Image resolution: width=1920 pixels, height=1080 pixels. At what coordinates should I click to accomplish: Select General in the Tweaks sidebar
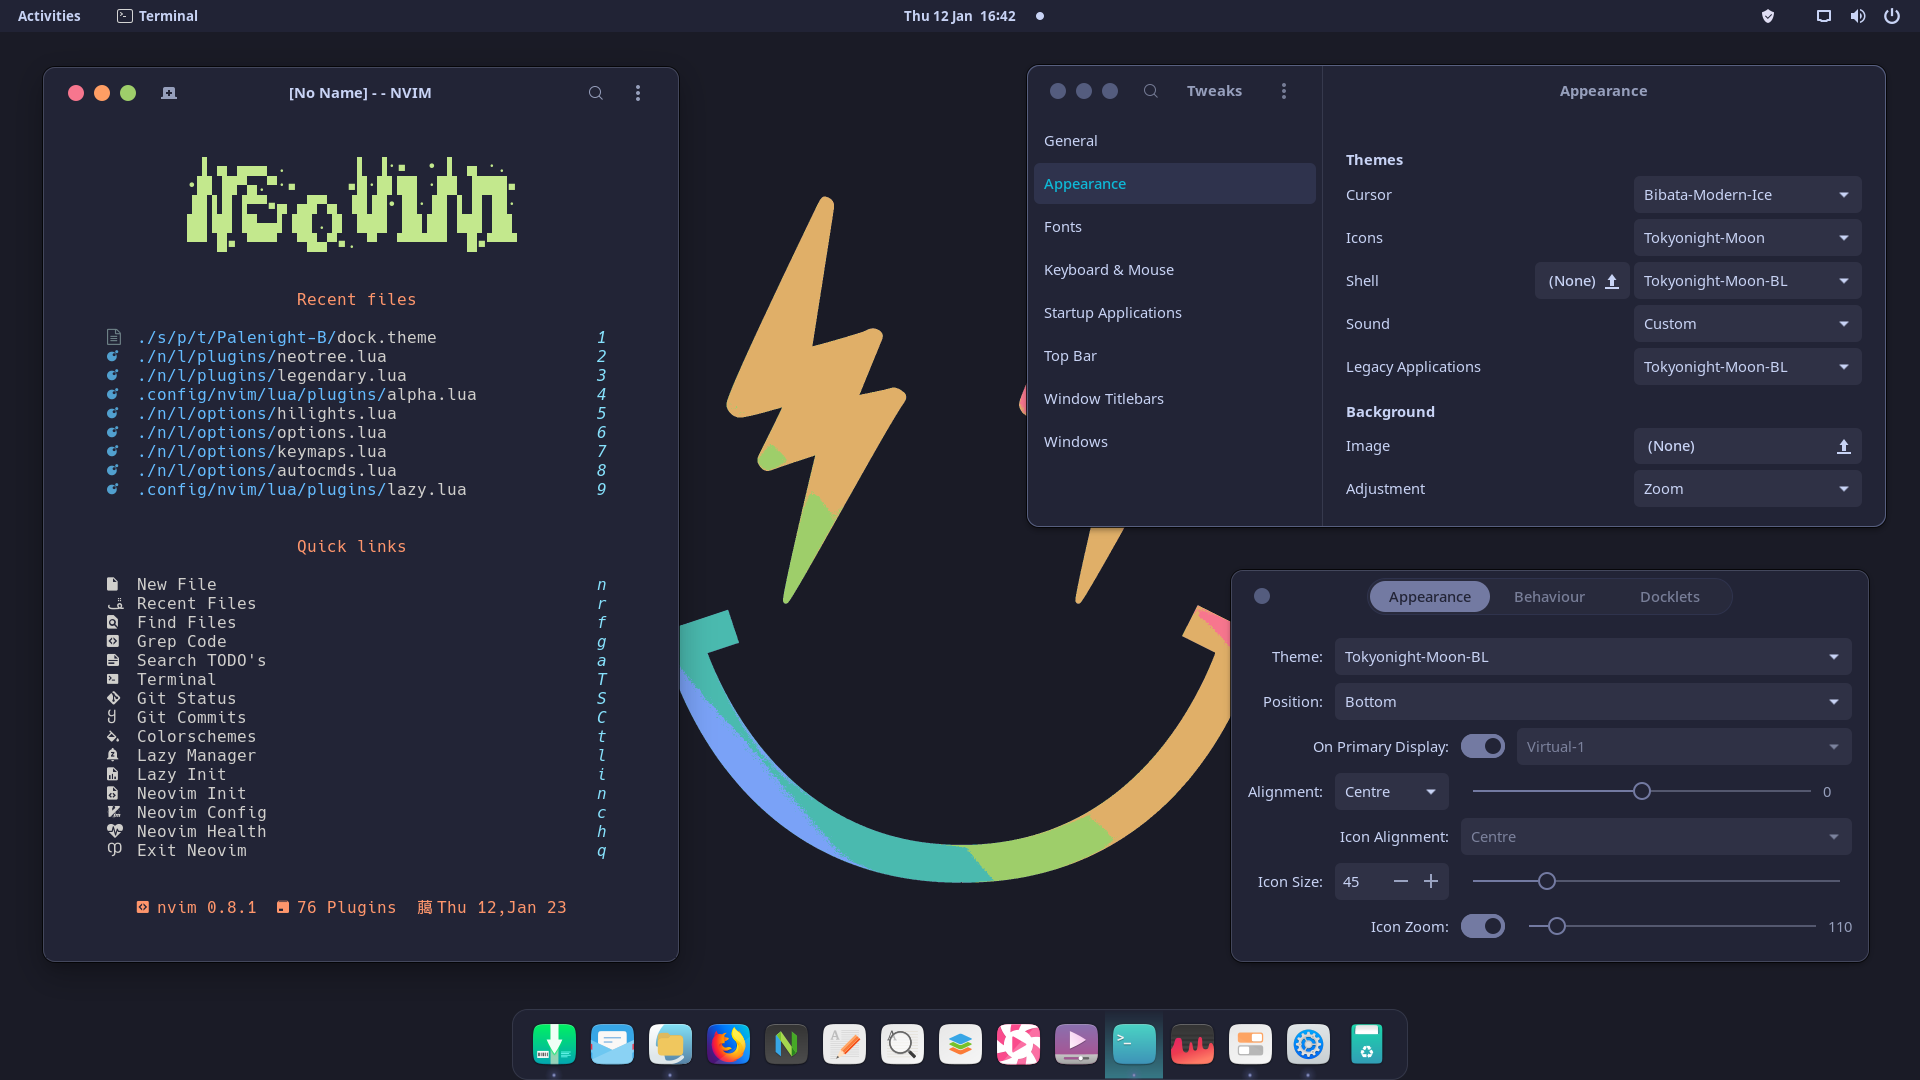point(1175,141)
